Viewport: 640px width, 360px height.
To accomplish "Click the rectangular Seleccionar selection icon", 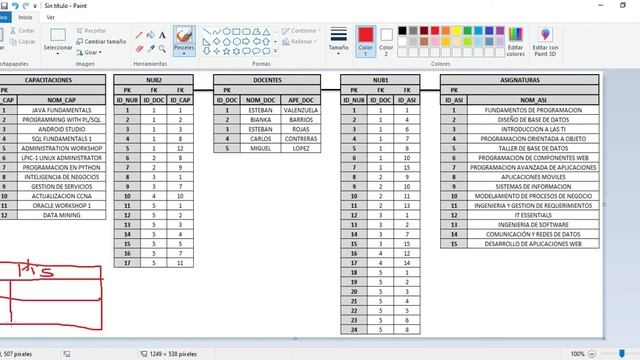I will pyautogui.click(x=58, y=35).
